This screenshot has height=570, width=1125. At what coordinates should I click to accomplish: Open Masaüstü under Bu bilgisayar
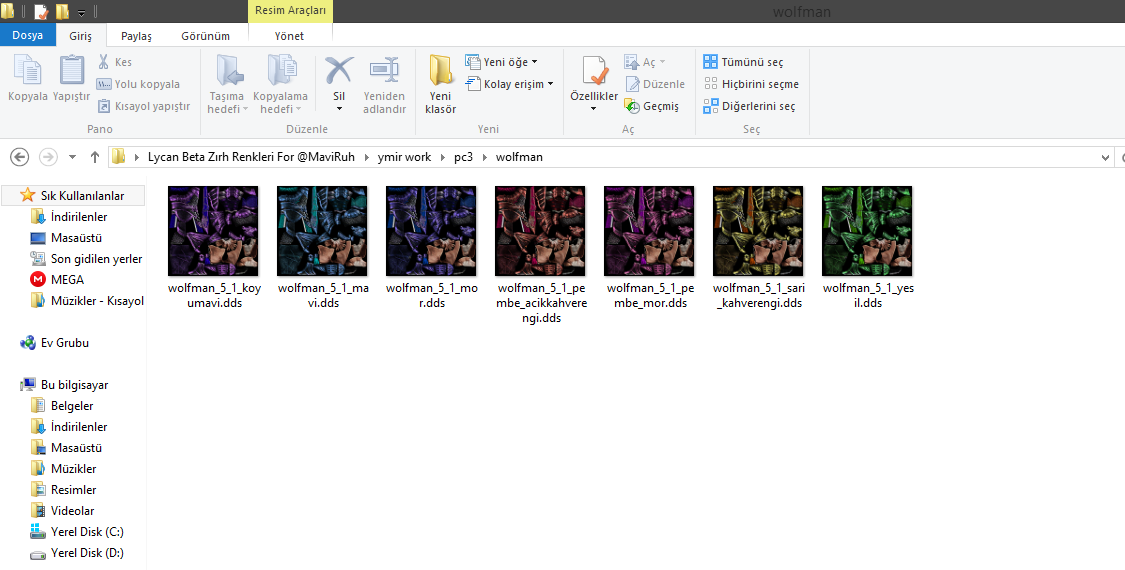(76, 447)
